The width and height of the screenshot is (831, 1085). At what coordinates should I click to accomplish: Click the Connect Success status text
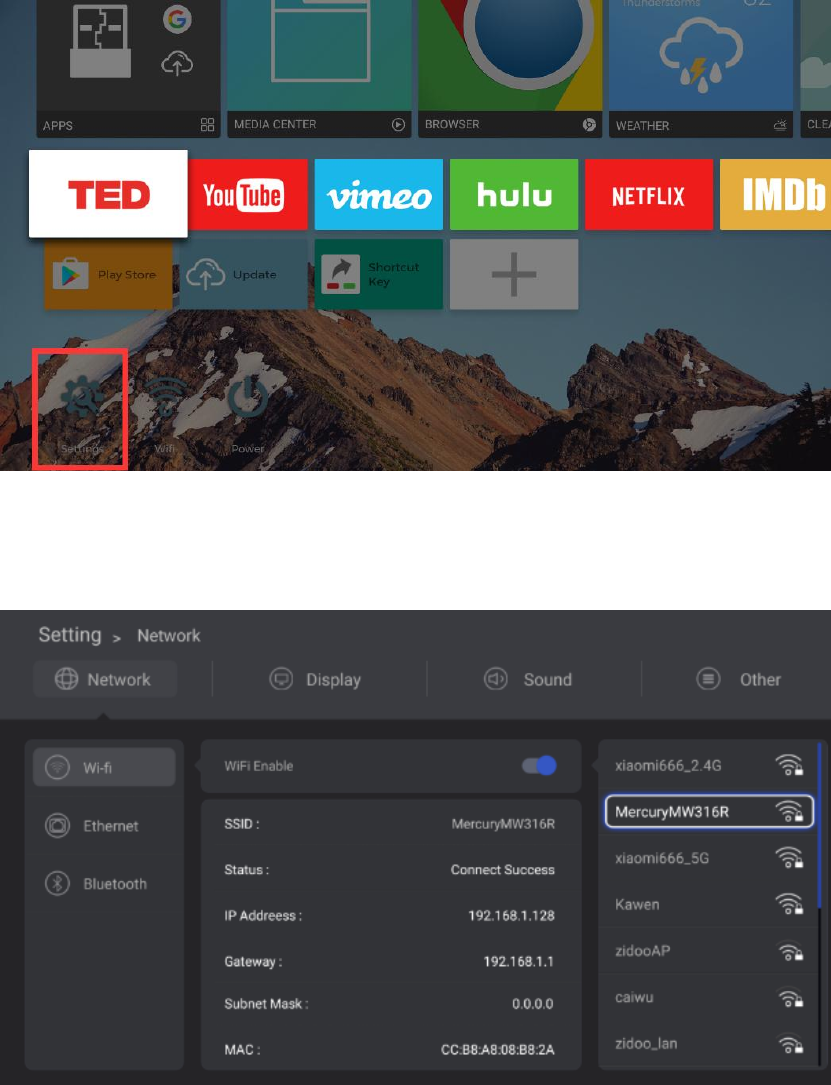(x=502, y=870)
